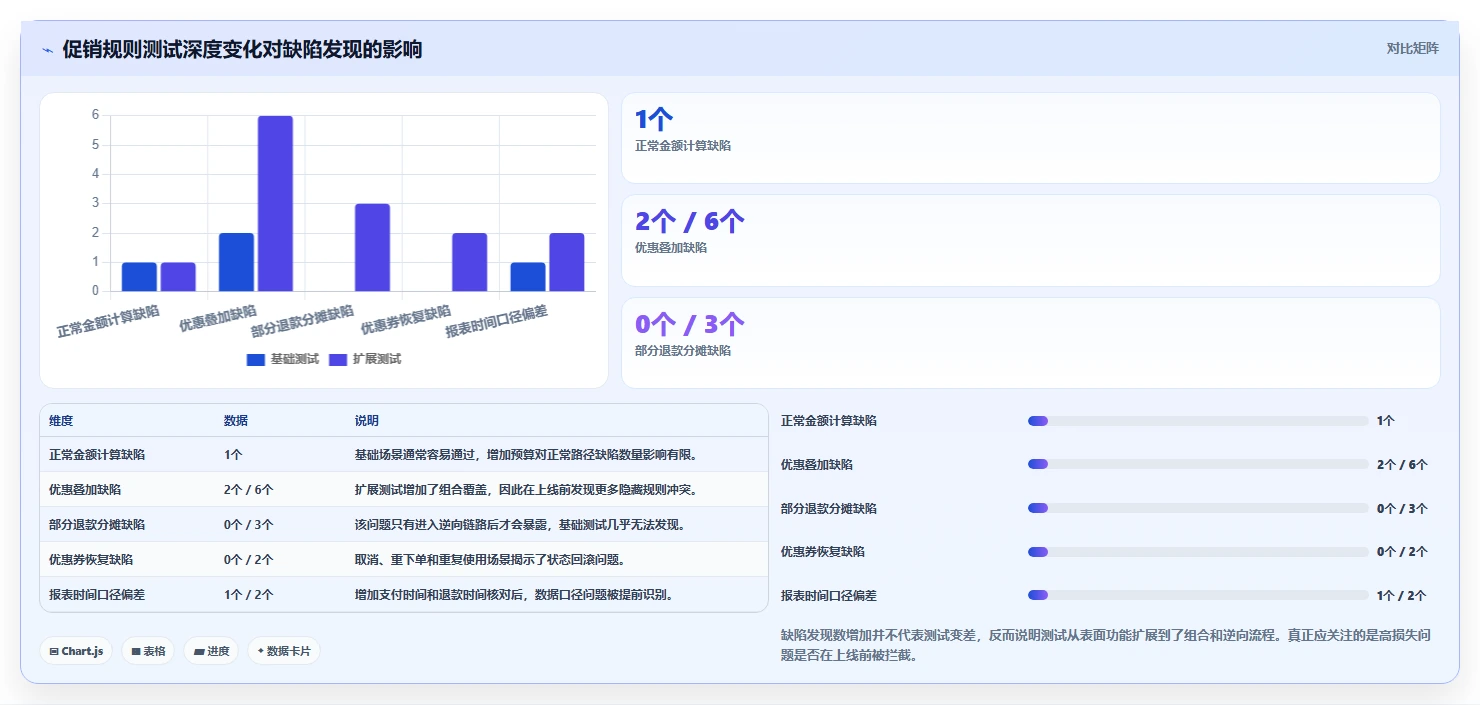Click the tall 优惠叠加缺陷 扩展测试 bar
1480x705 pixels.
click(275, 204)
